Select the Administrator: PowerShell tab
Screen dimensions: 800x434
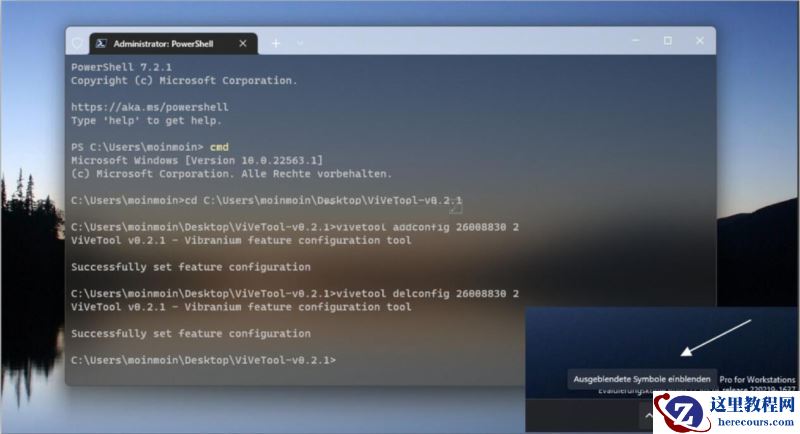[x=173, y=44]
